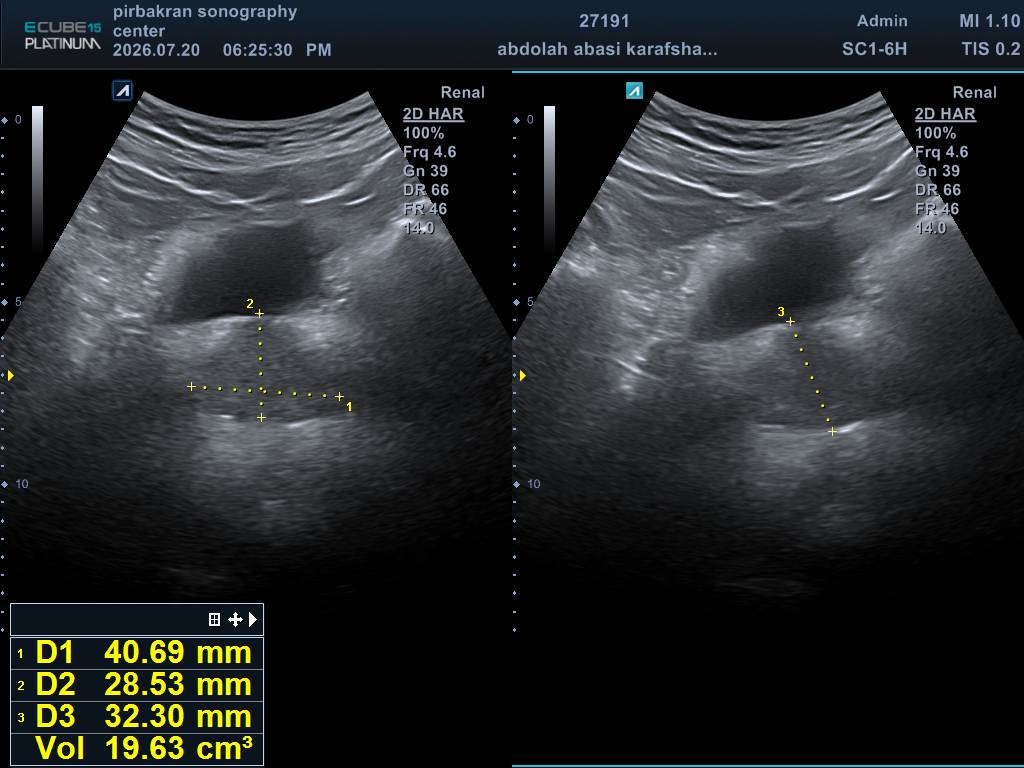
Task: Click the 5 cm depth marker on left scale
Action: pyautogui.click(x=18, y=302)
